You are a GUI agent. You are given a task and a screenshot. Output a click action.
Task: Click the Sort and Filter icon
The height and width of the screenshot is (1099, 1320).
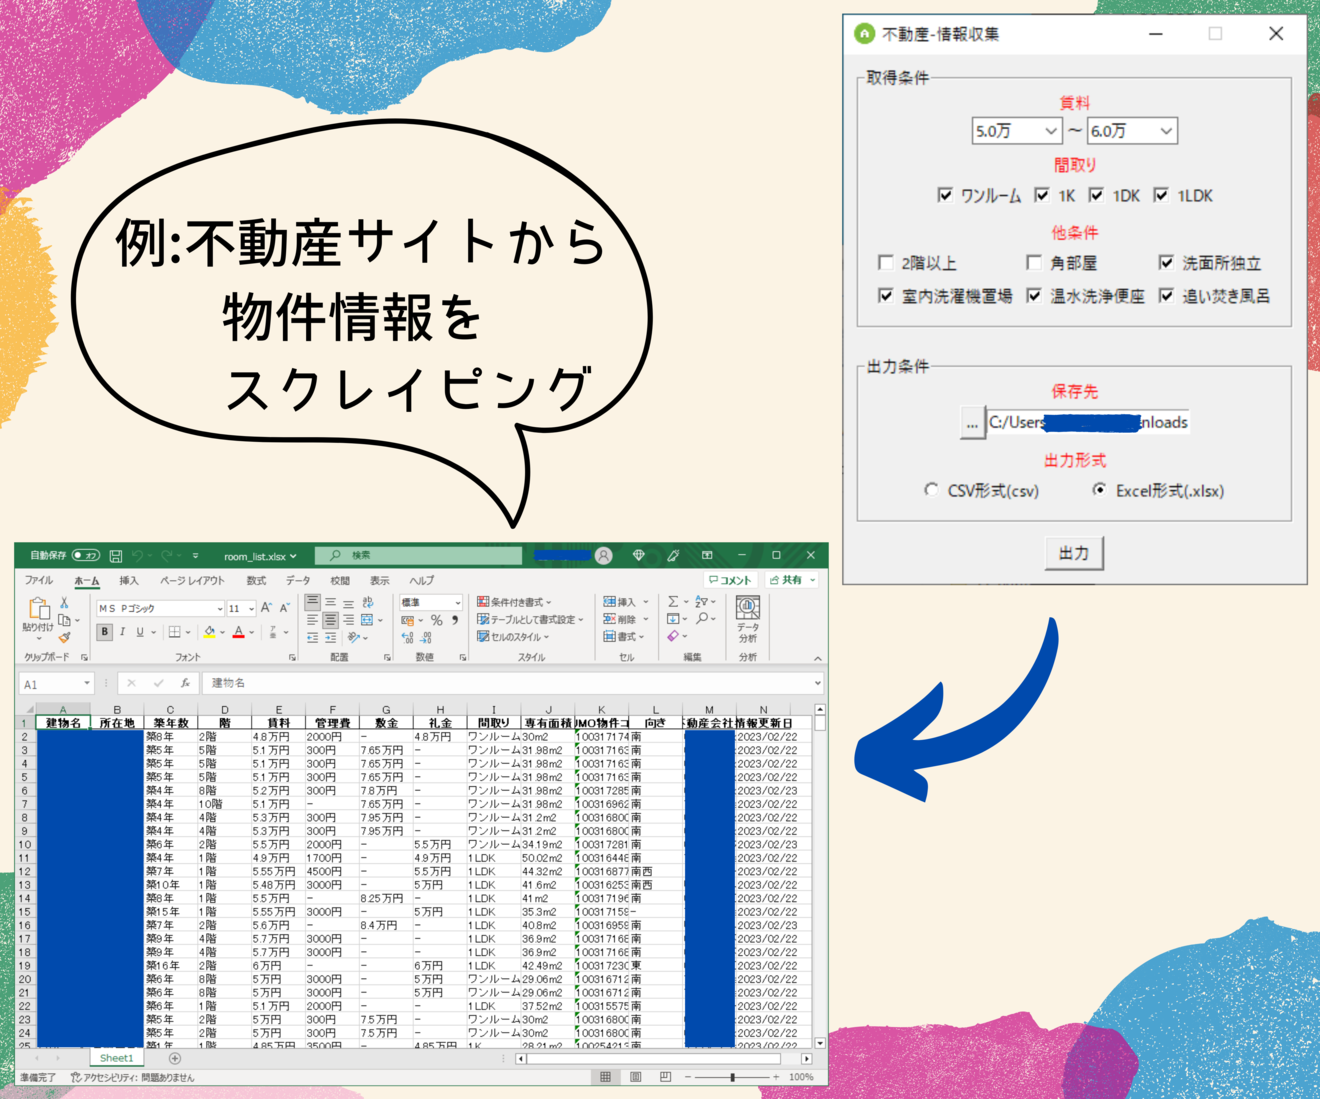700,602
